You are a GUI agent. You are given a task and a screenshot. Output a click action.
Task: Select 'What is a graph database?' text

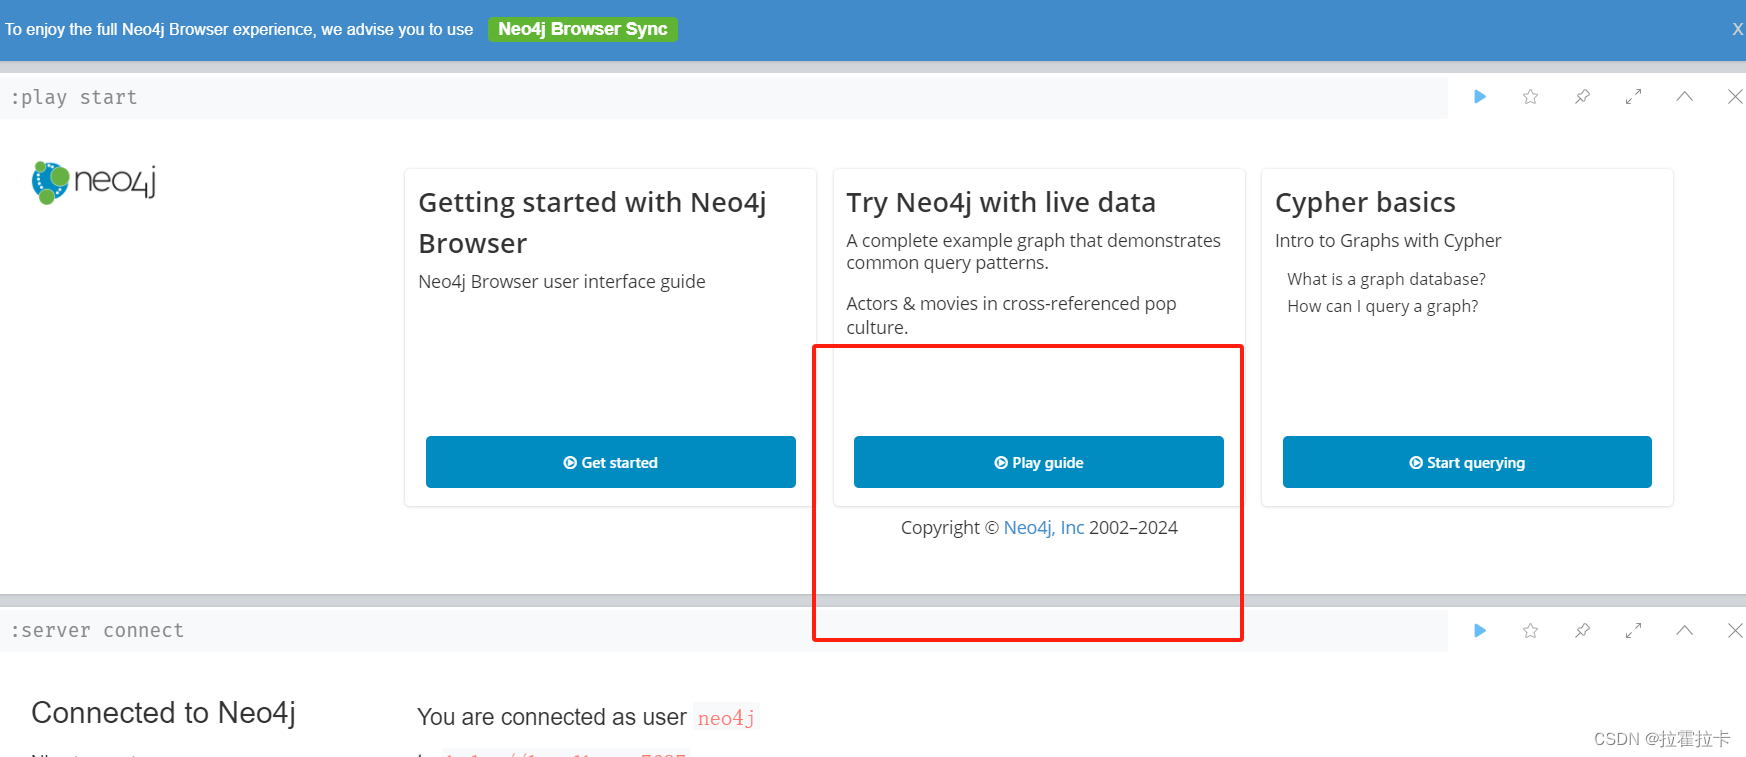coord(1386,279)
